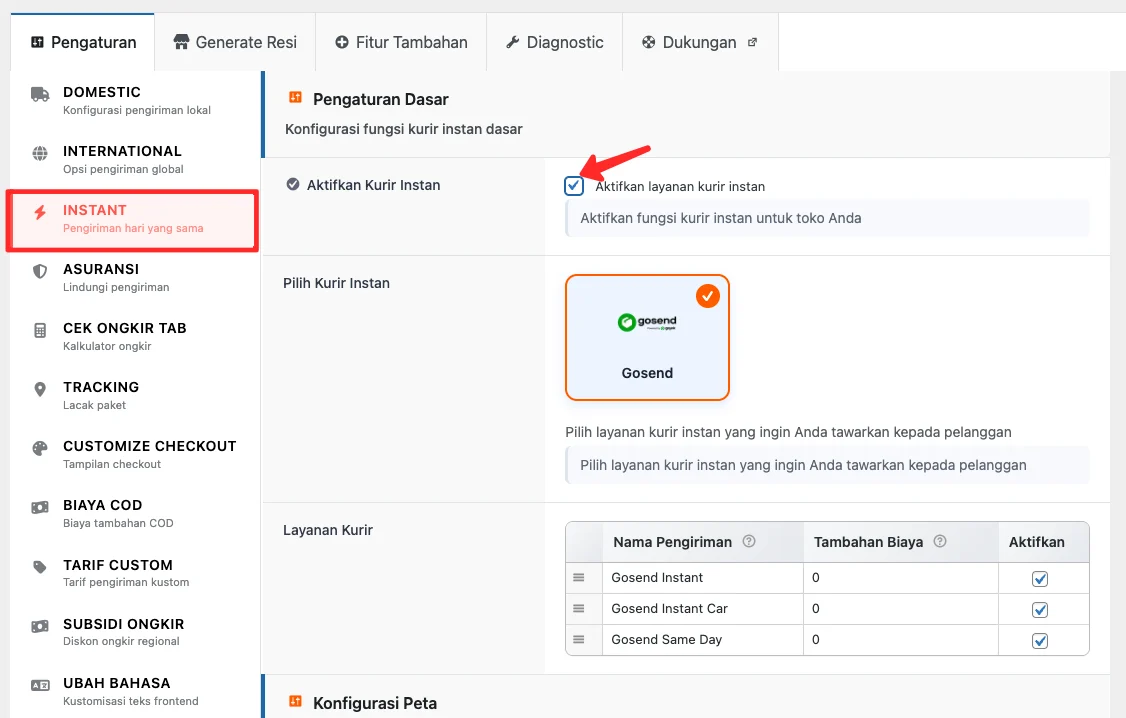
Task: Go to SUBSIDI ONGKIR settings
Action: coord(39,623)
